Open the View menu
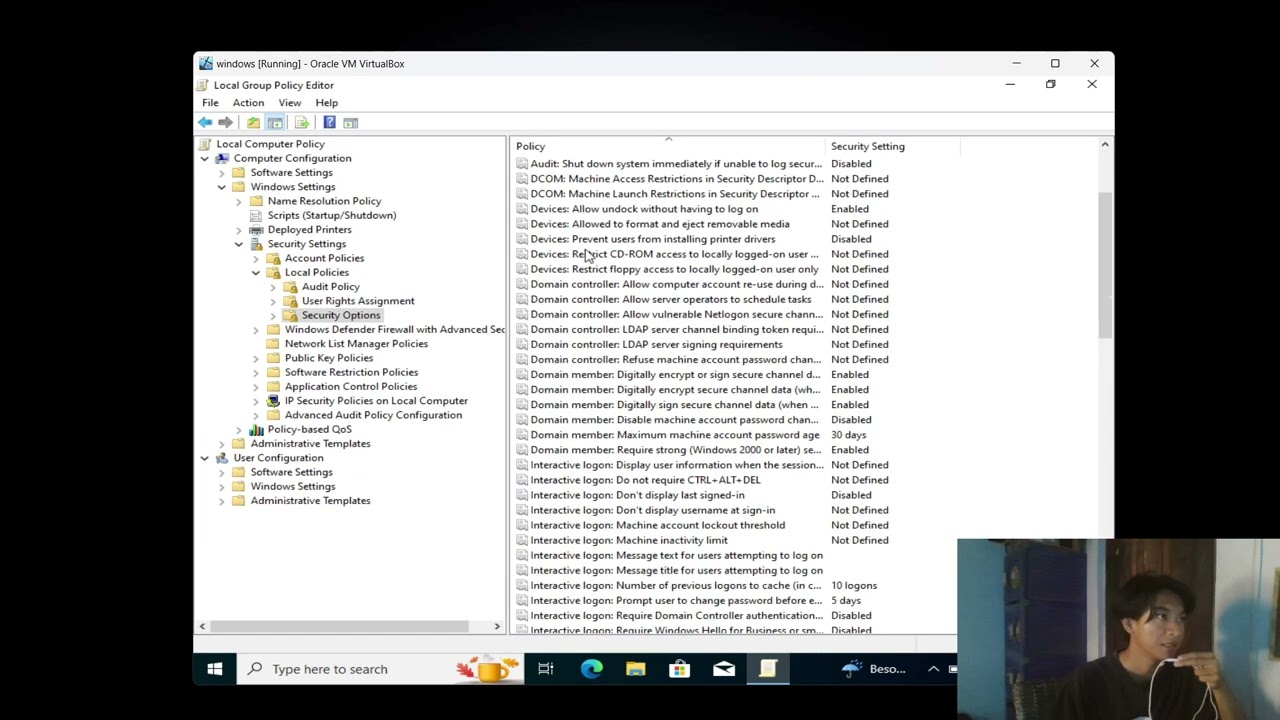Image resolution: width=1280 pixels, height=720 pixels. [289, 103]
